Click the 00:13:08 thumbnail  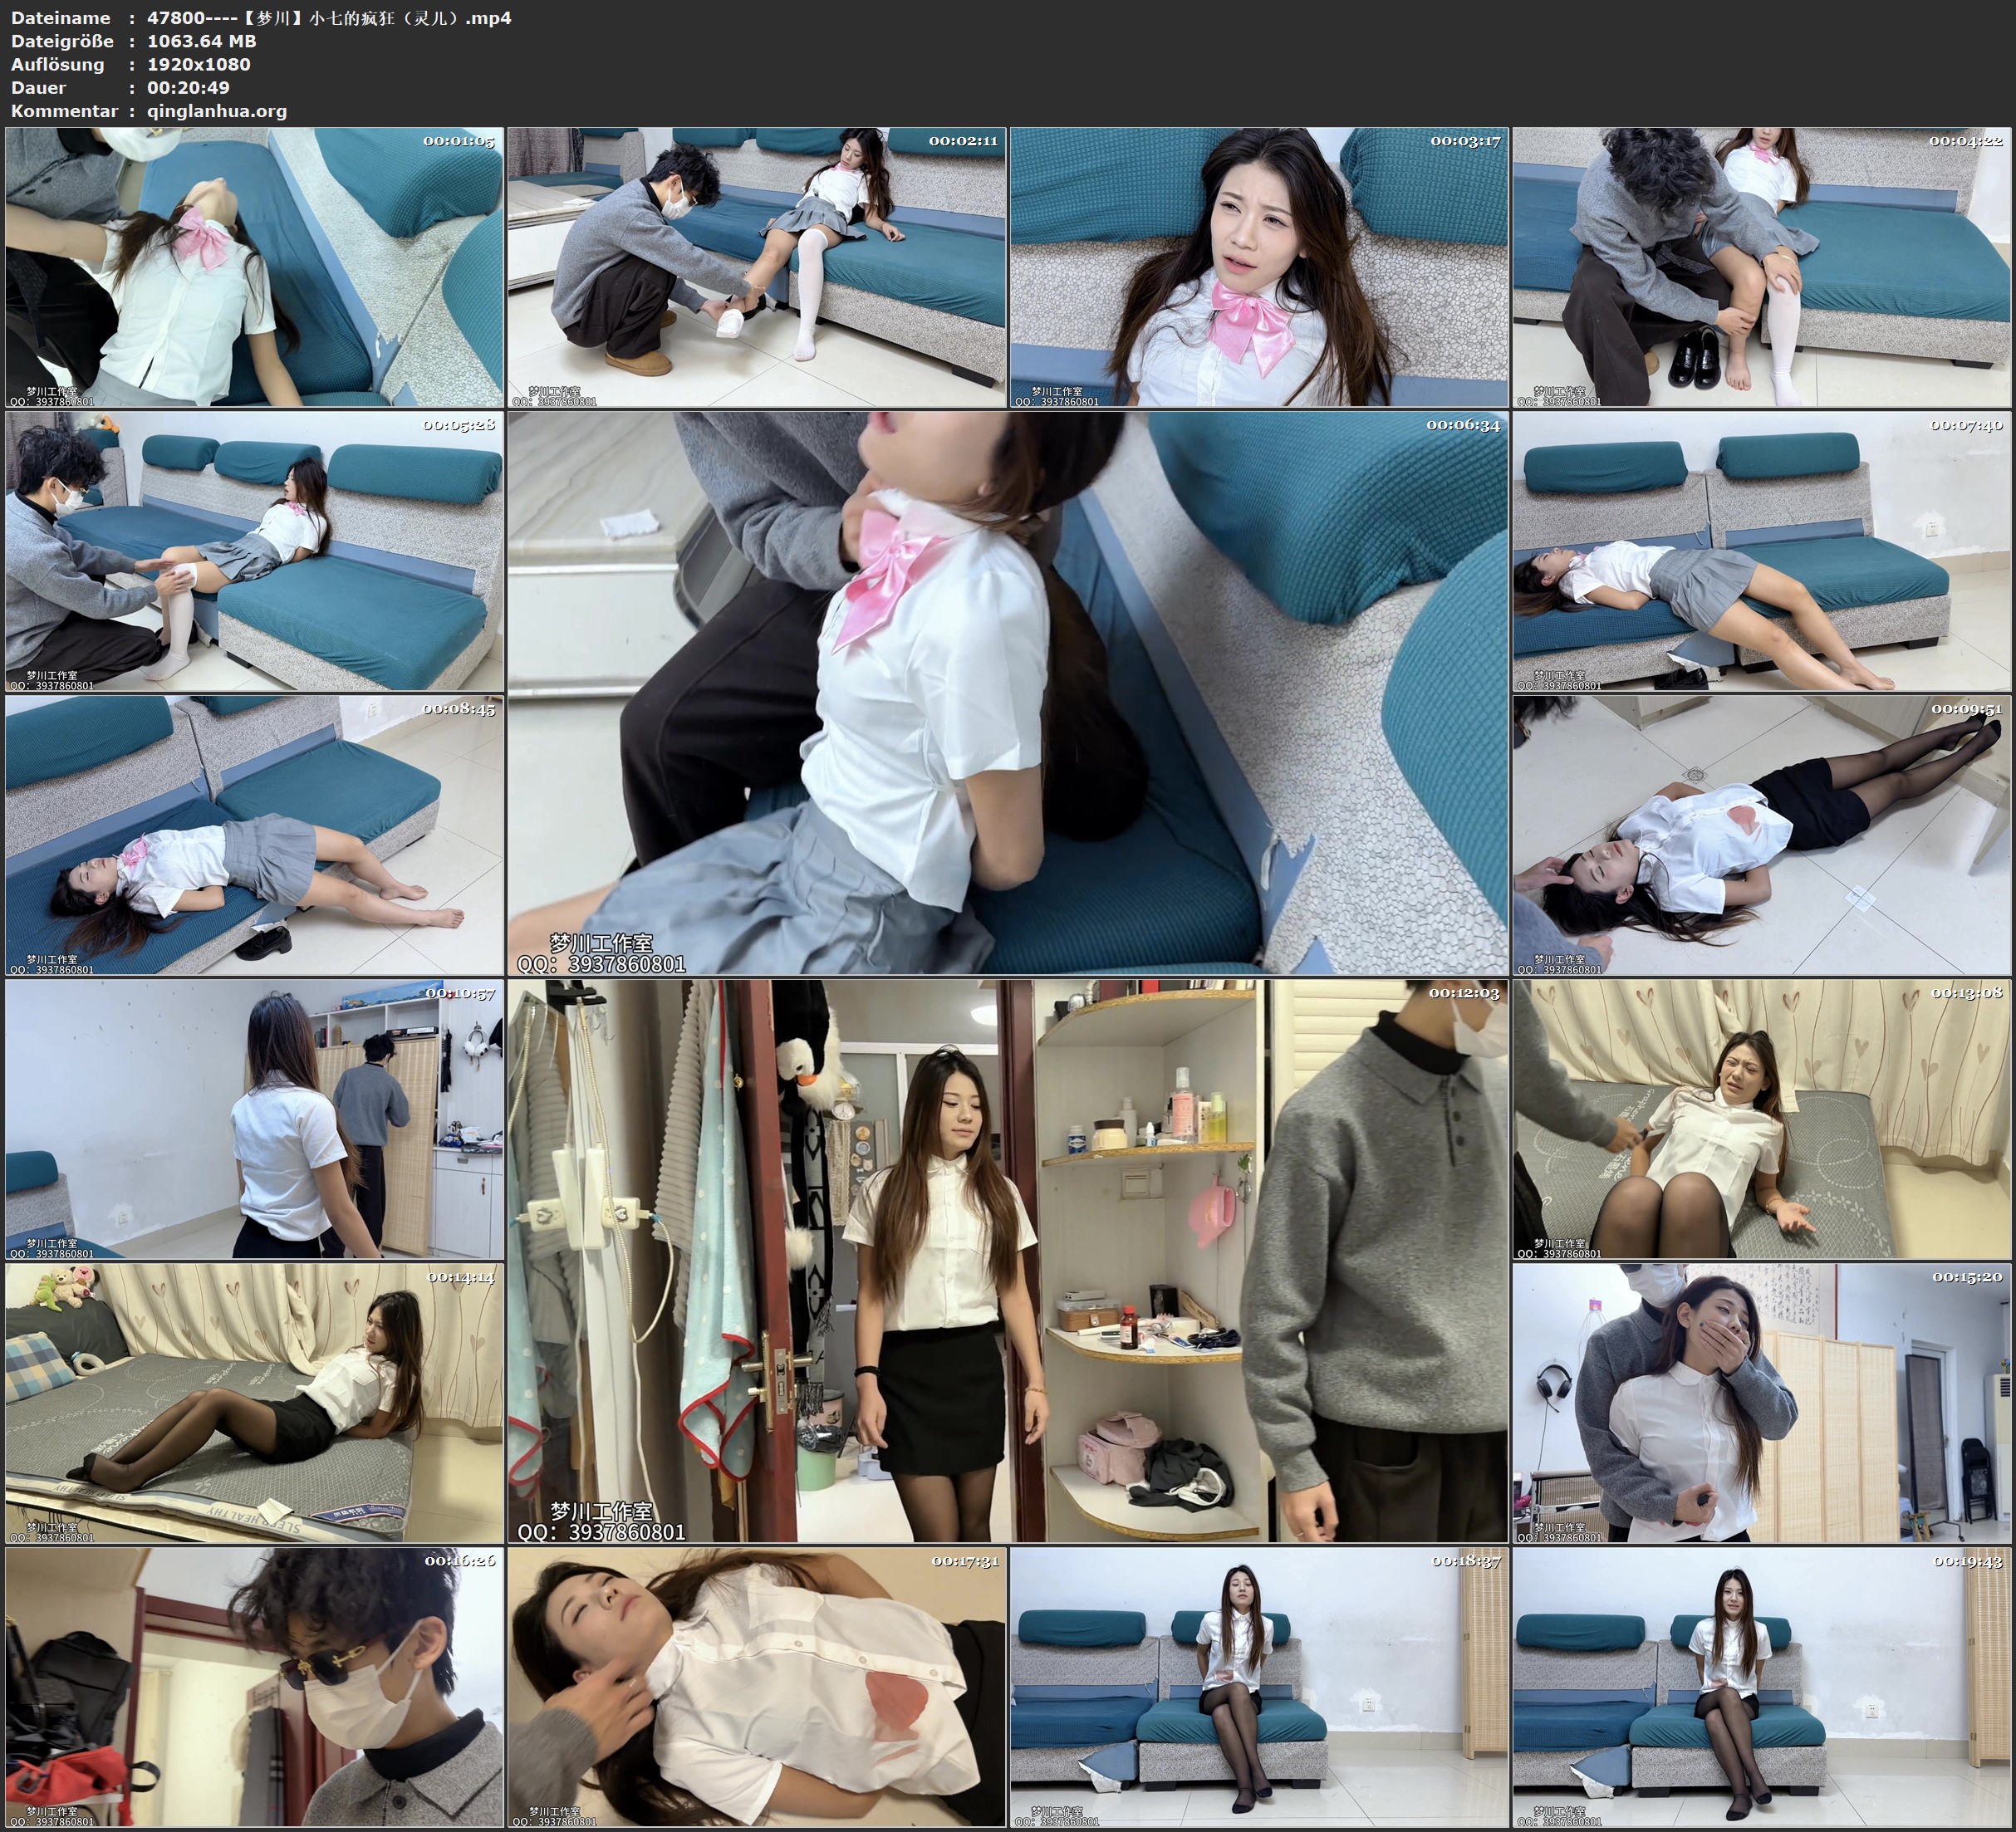tap(1762, 1119)
